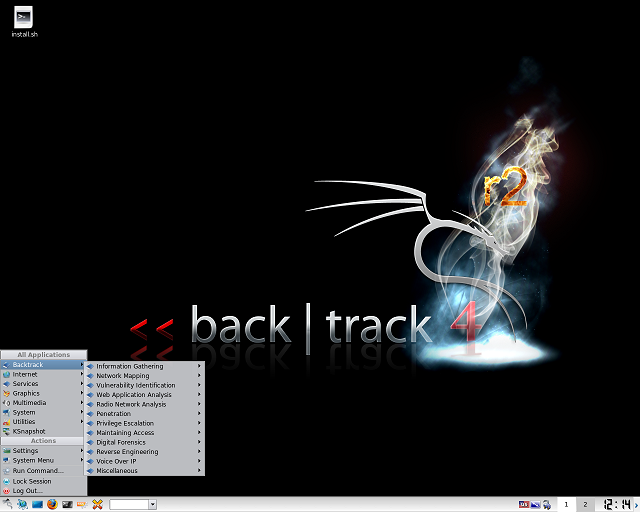The height and width of the screenshot is (512, 640).
Task: Open the panel command field dropdown arrow
Action: click(153, 505)
